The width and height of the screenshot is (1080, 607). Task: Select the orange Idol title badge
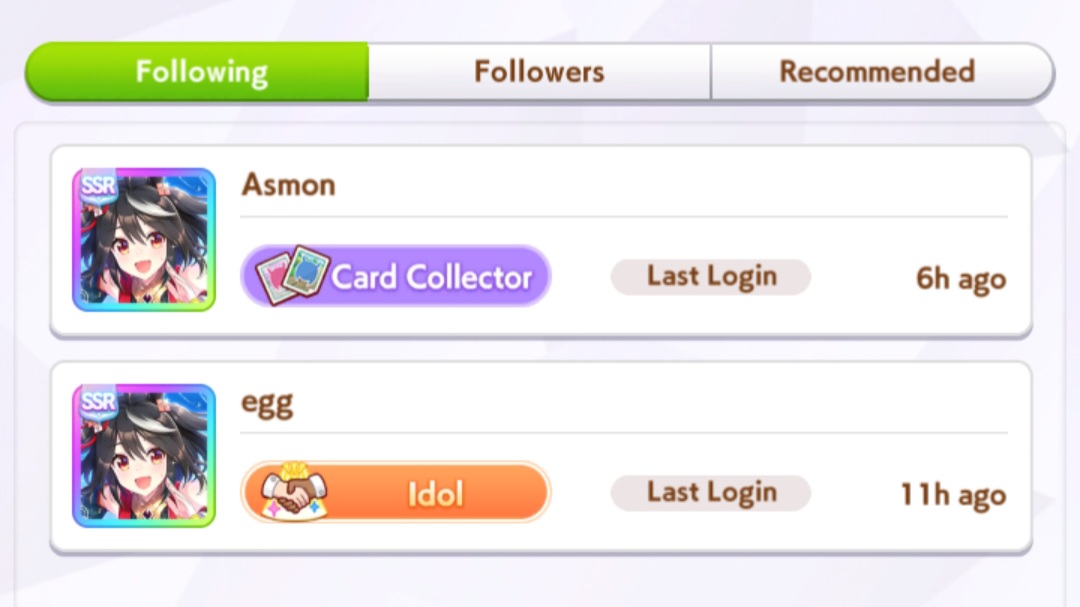395,492
